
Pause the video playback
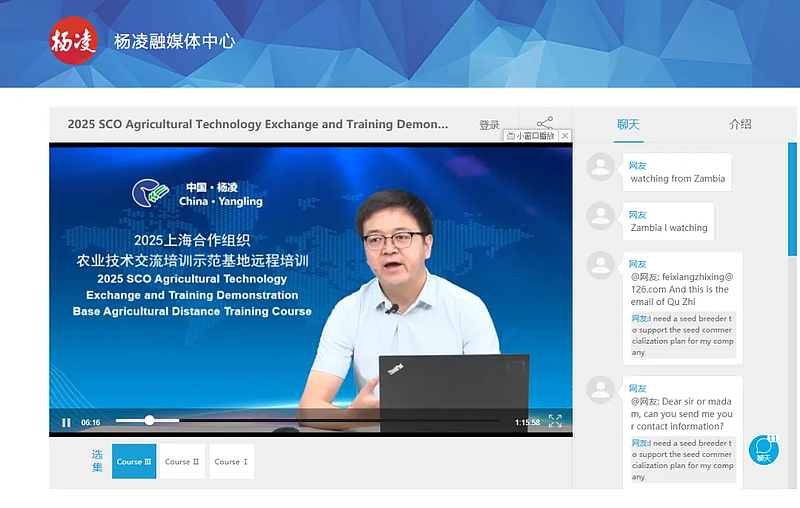pyautogui.click(x=66, y=422)
